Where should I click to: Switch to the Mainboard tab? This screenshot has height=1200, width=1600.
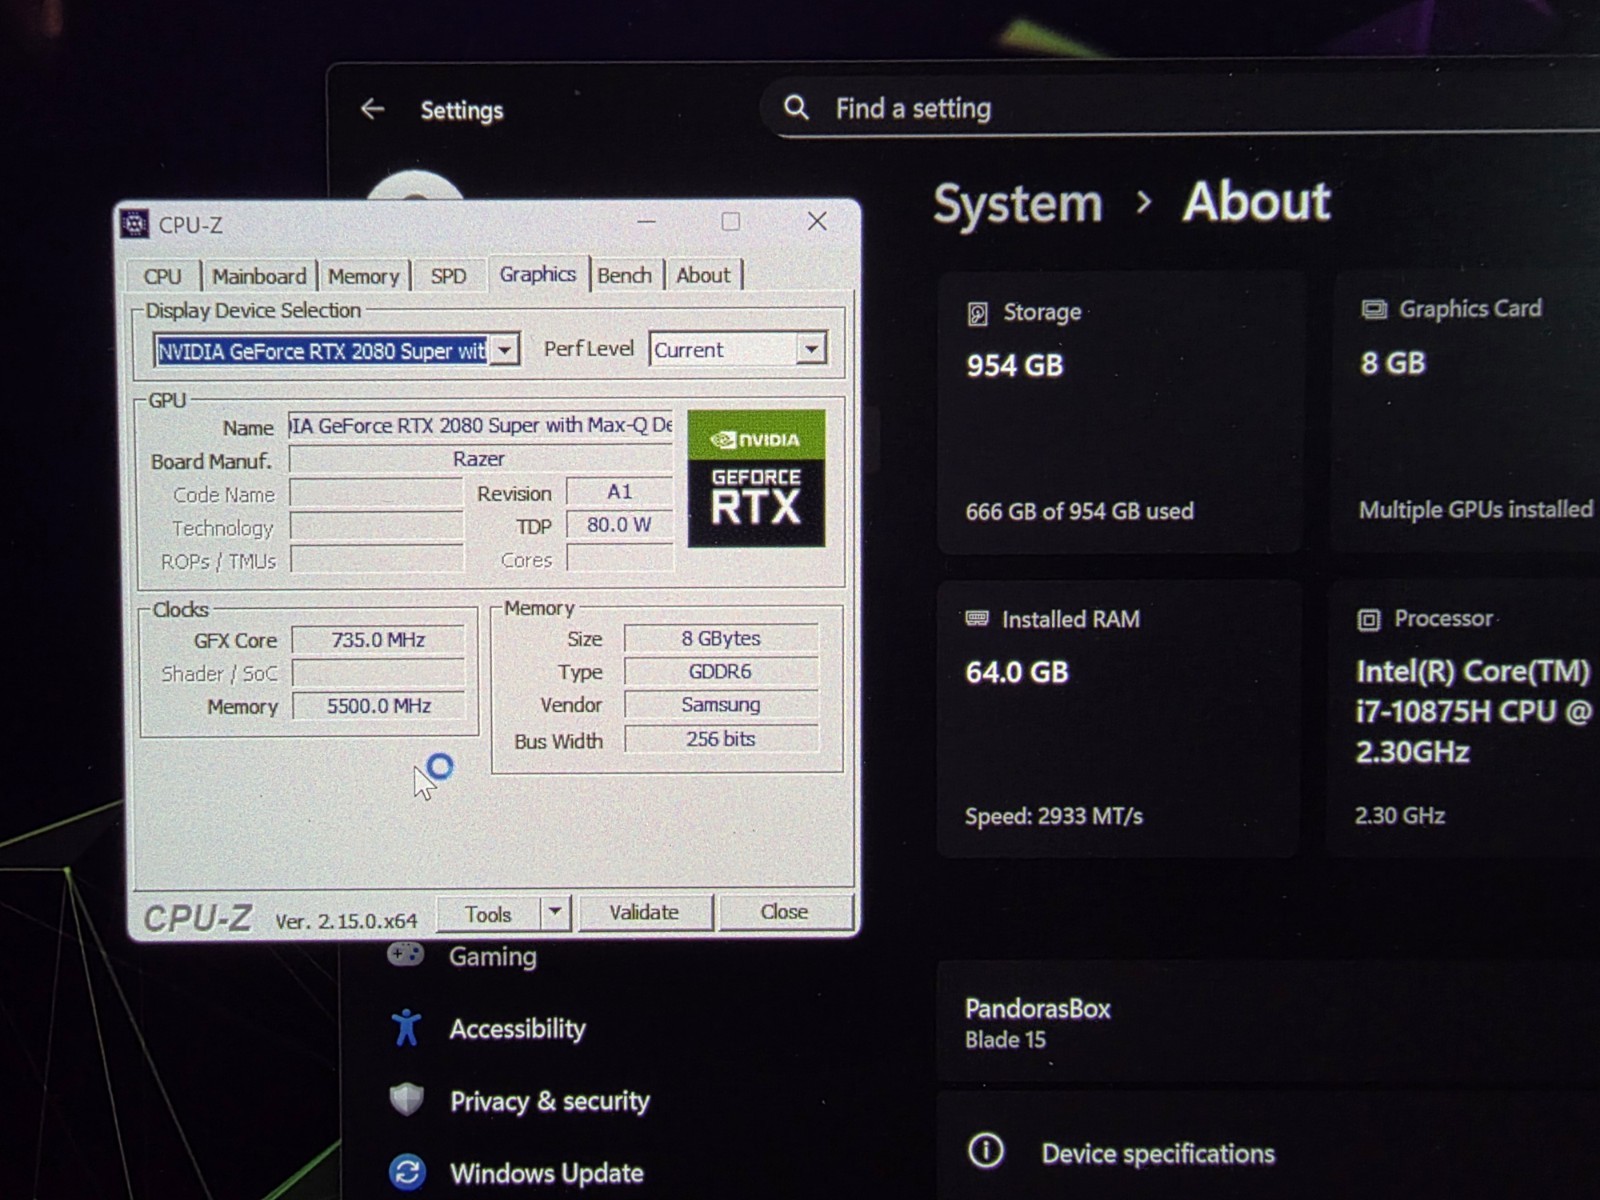coord(259,276)
